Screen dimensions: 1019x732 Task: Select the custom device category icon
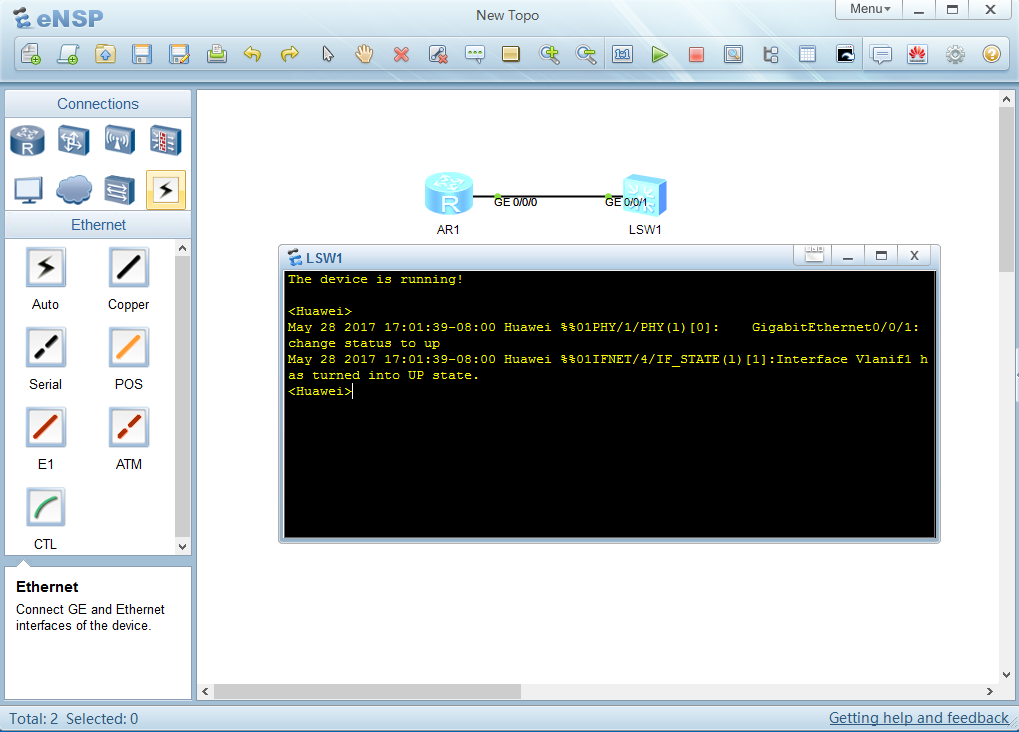click(120, 190)
